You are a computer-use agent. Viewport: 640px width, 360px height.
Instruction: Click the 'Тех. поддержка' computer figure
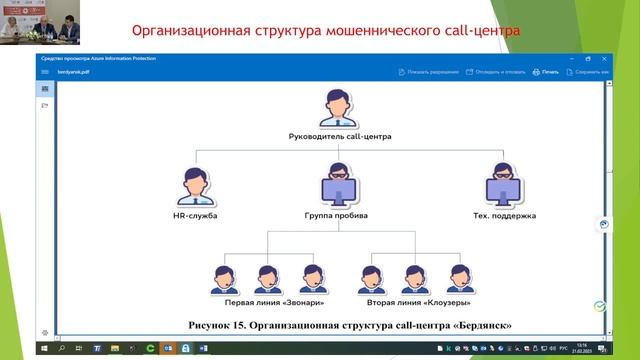(x=503, y=184)
